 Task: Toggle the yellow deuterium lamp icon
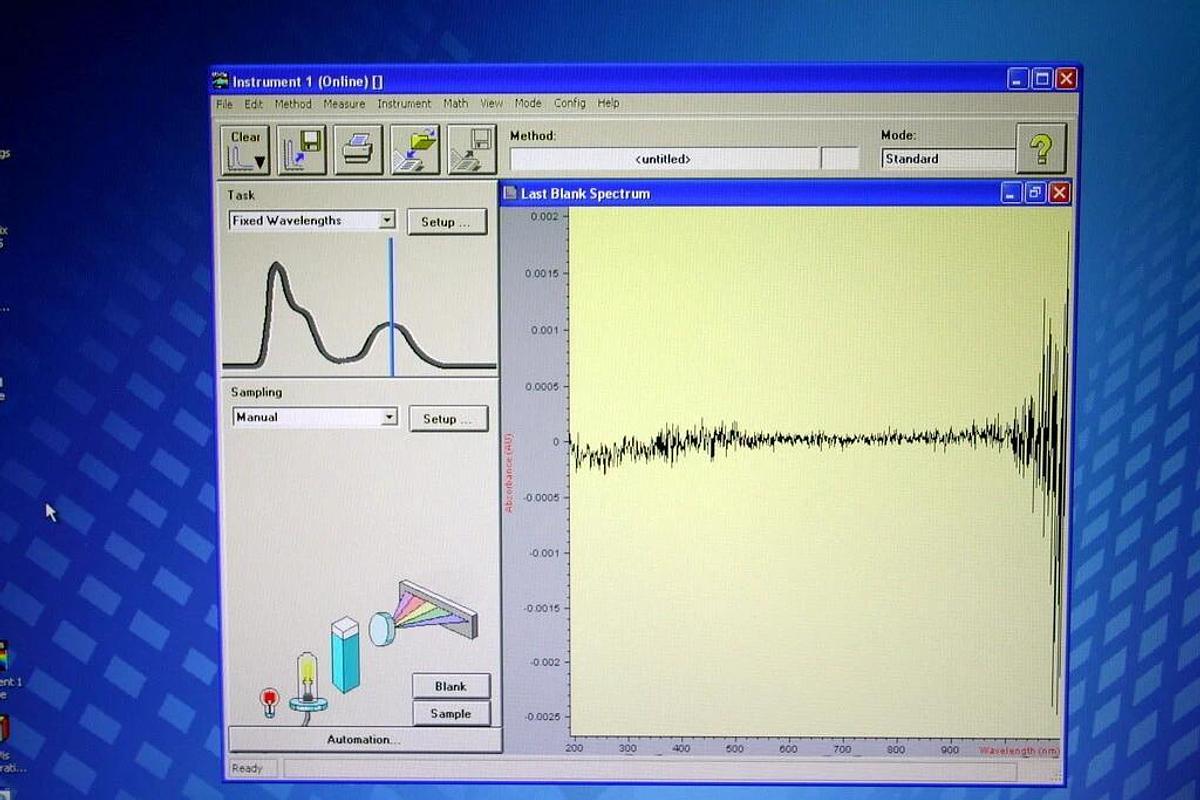308,680
